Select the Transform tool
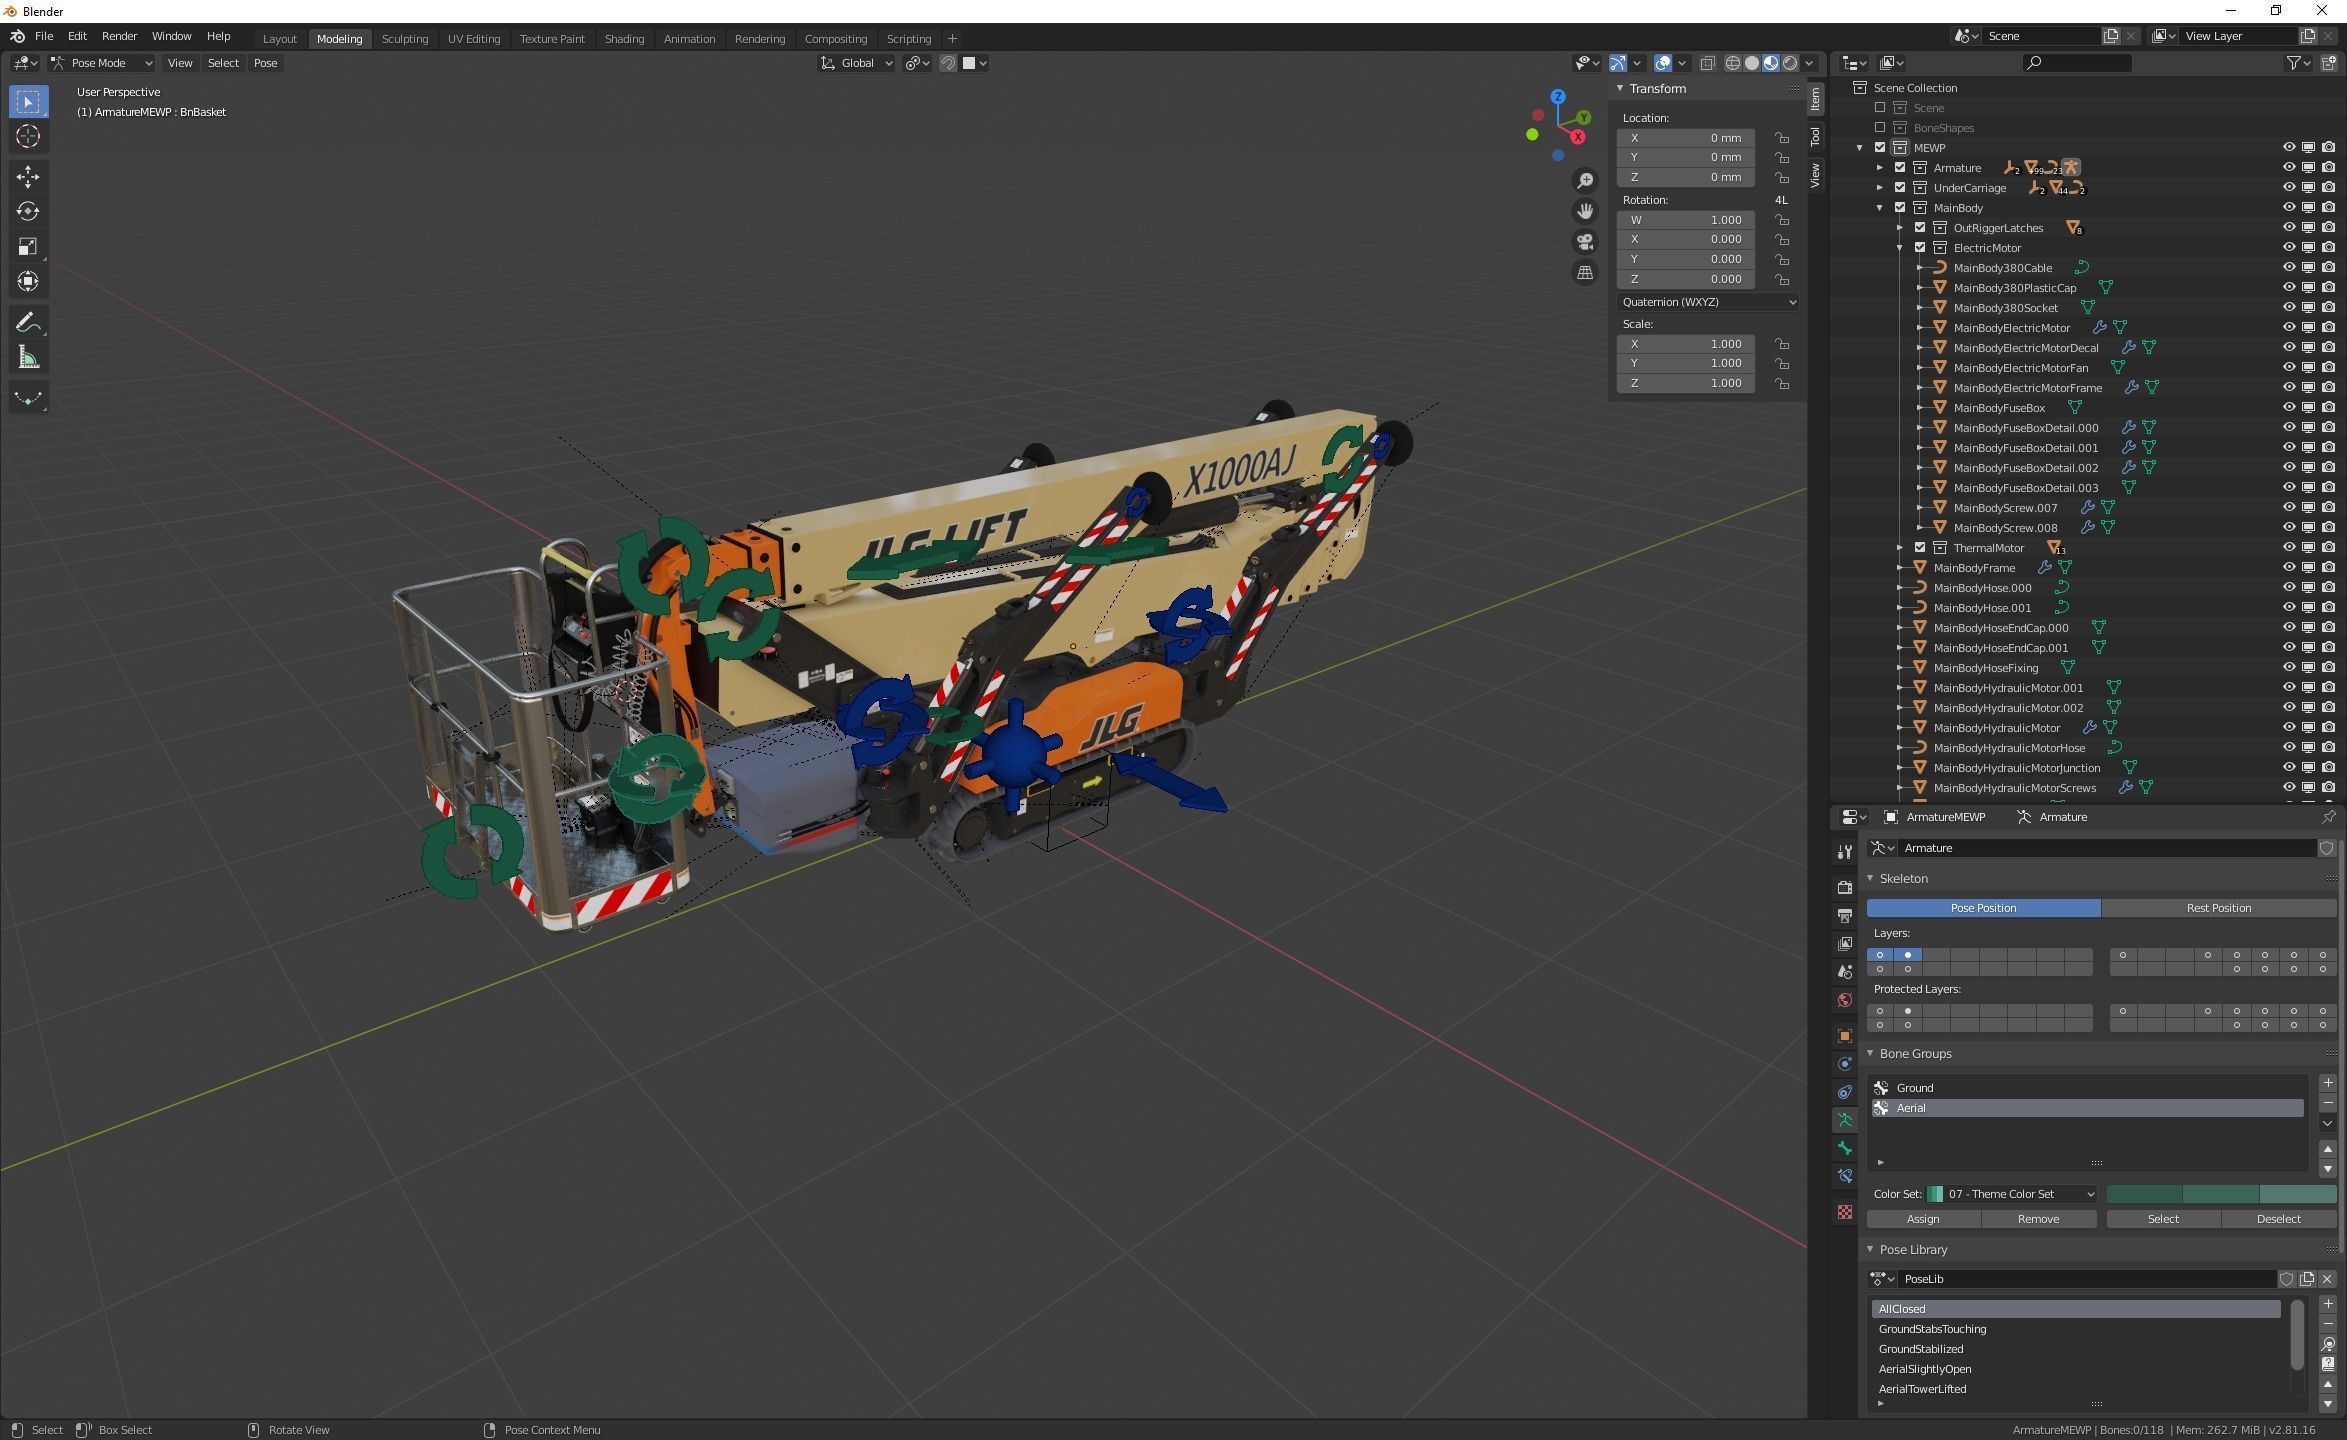This screenshot has width=2347, height=1440. click(x=28, y=281)
